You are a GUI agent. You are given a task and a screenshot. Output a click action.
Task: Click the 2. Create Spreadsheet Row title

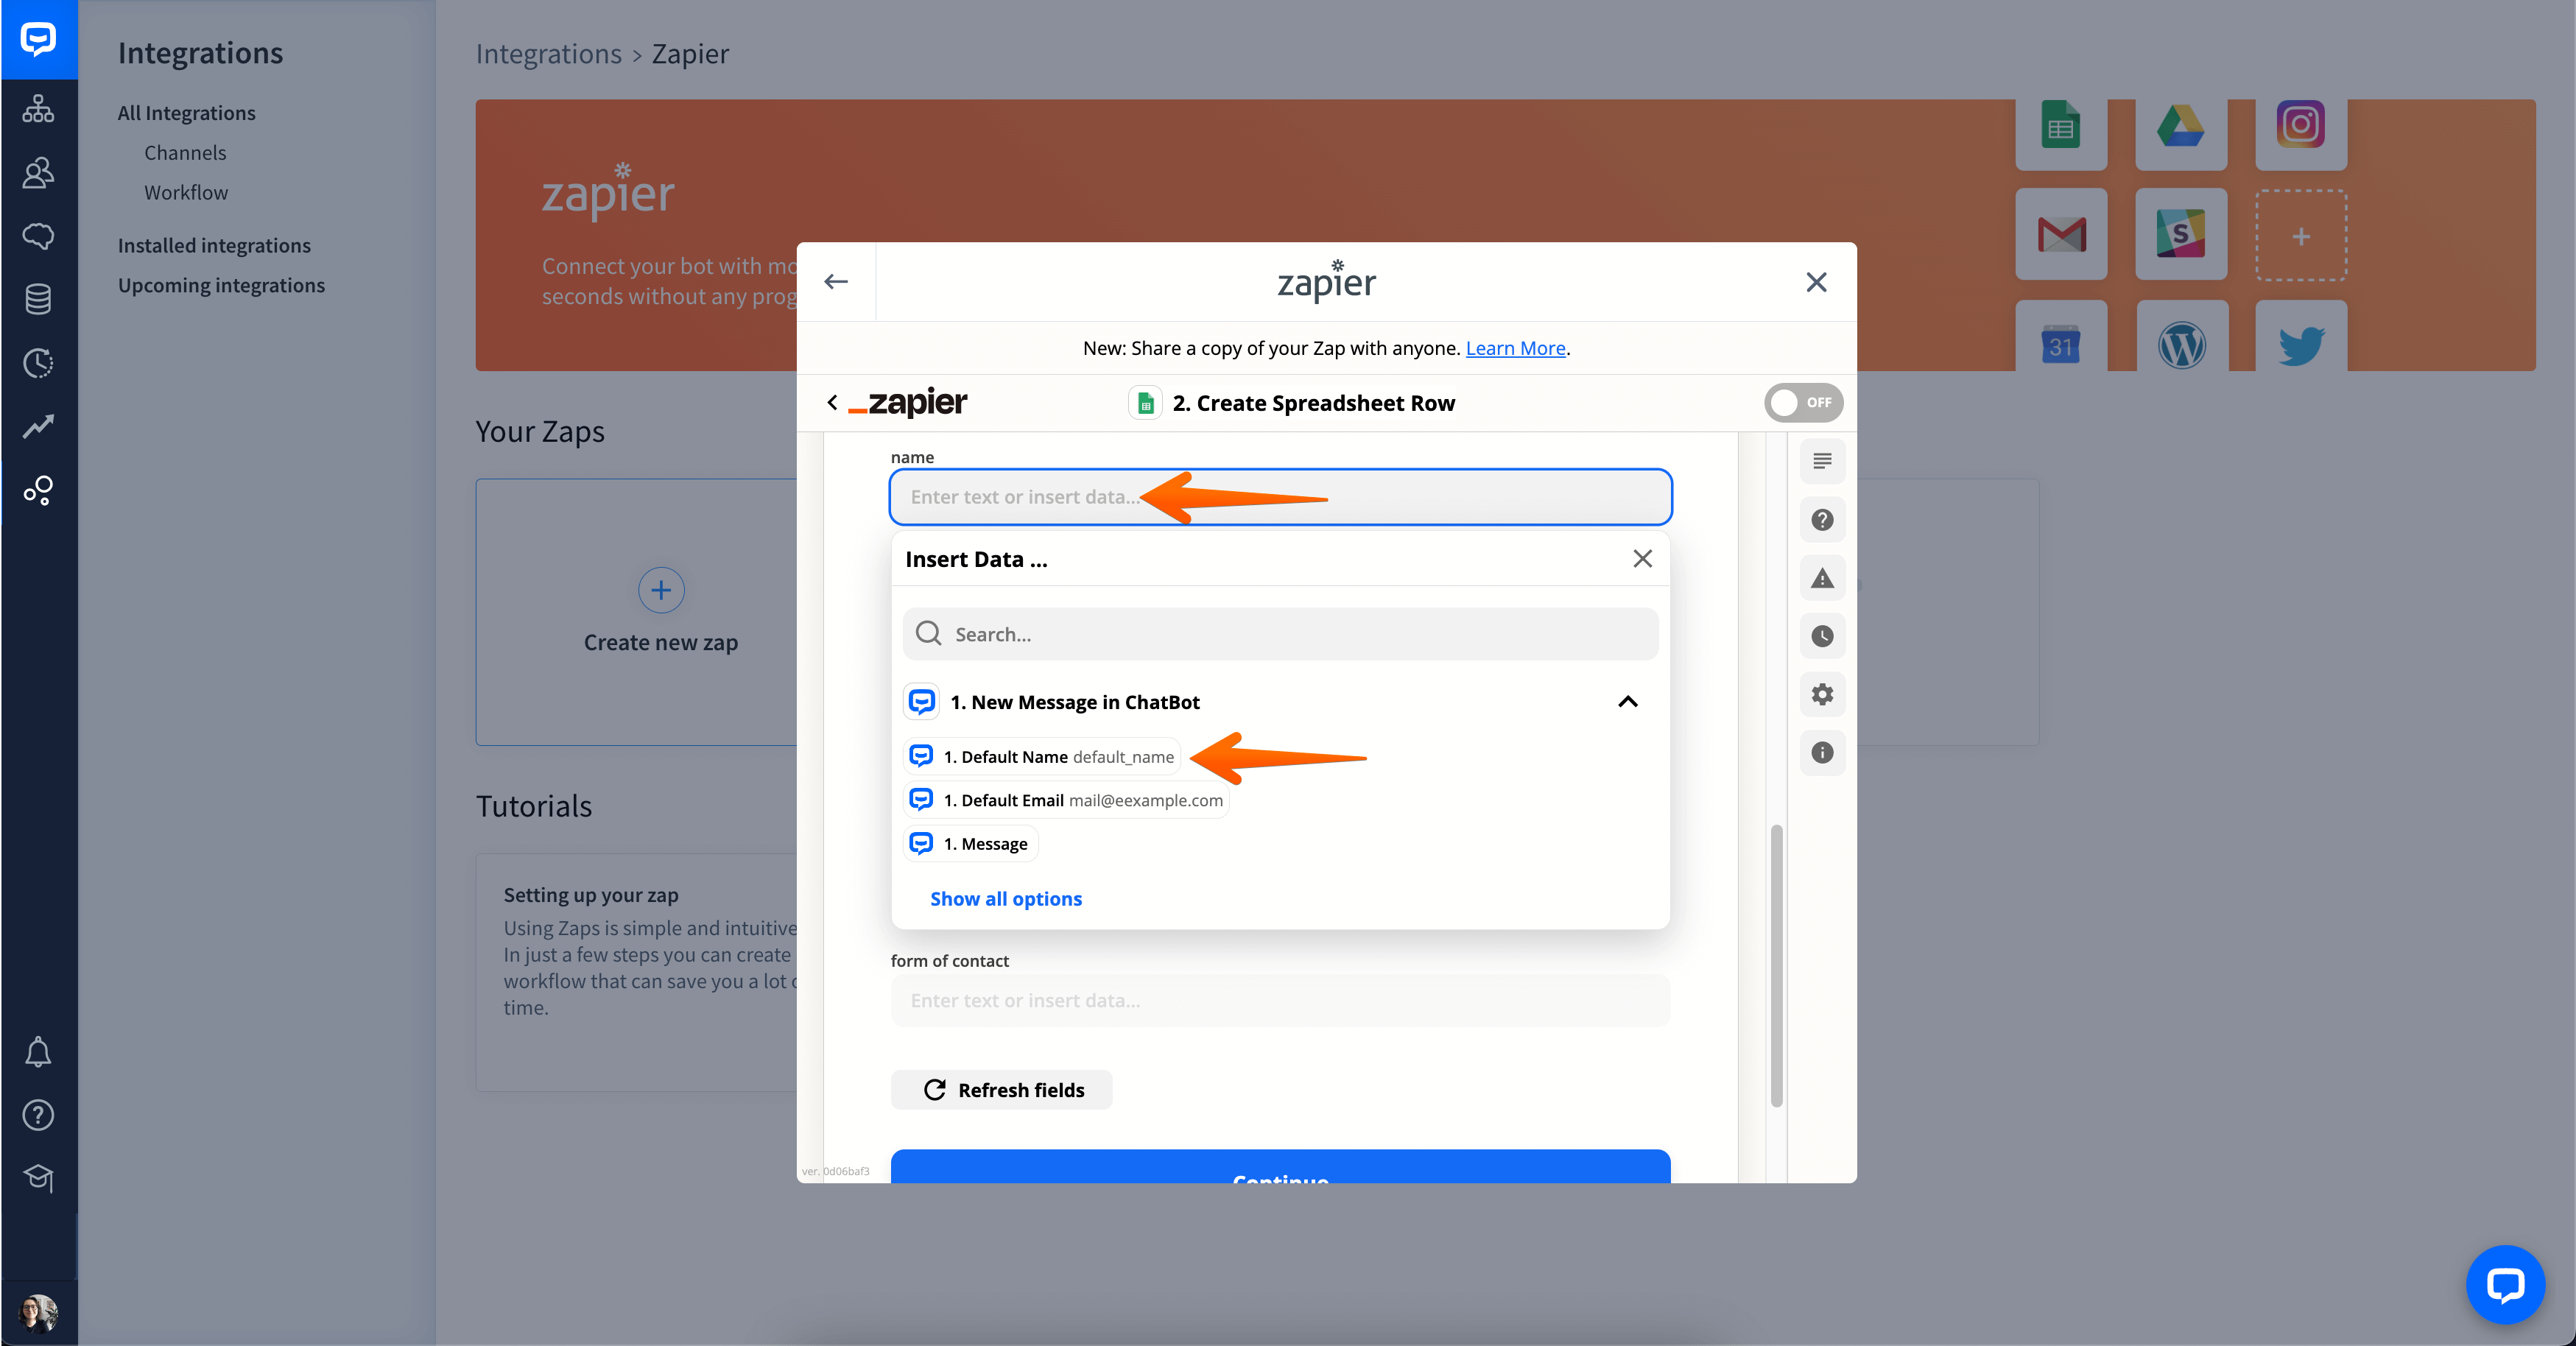tap(1313, 403)
